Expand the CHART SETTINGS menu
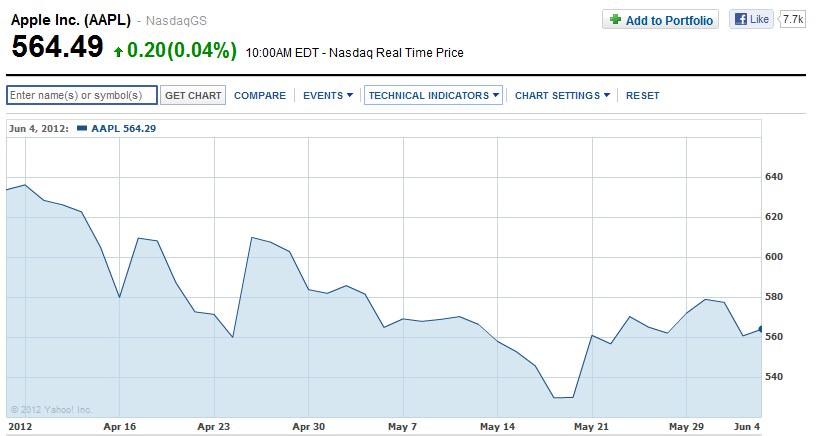 [562, 95]
